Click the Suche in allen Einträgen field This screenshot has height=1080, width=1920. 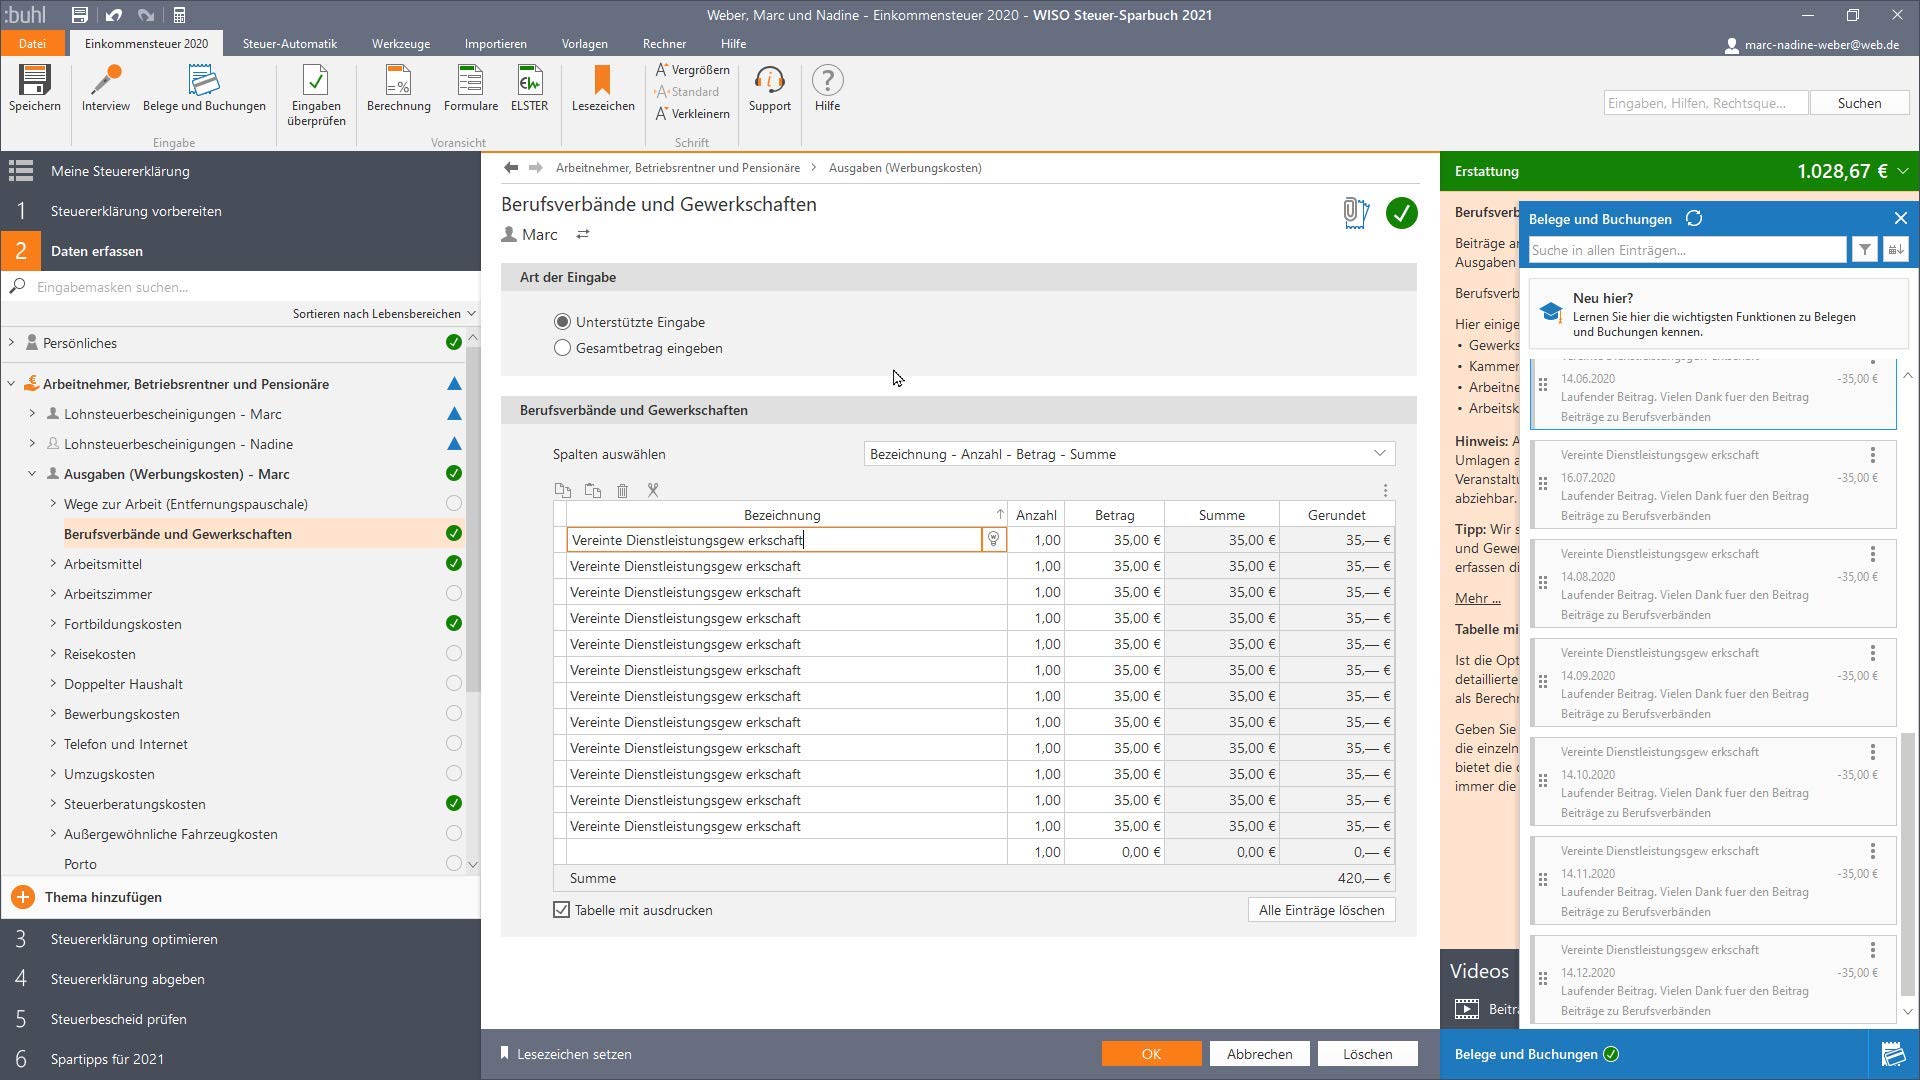[x=1687, y=250]
